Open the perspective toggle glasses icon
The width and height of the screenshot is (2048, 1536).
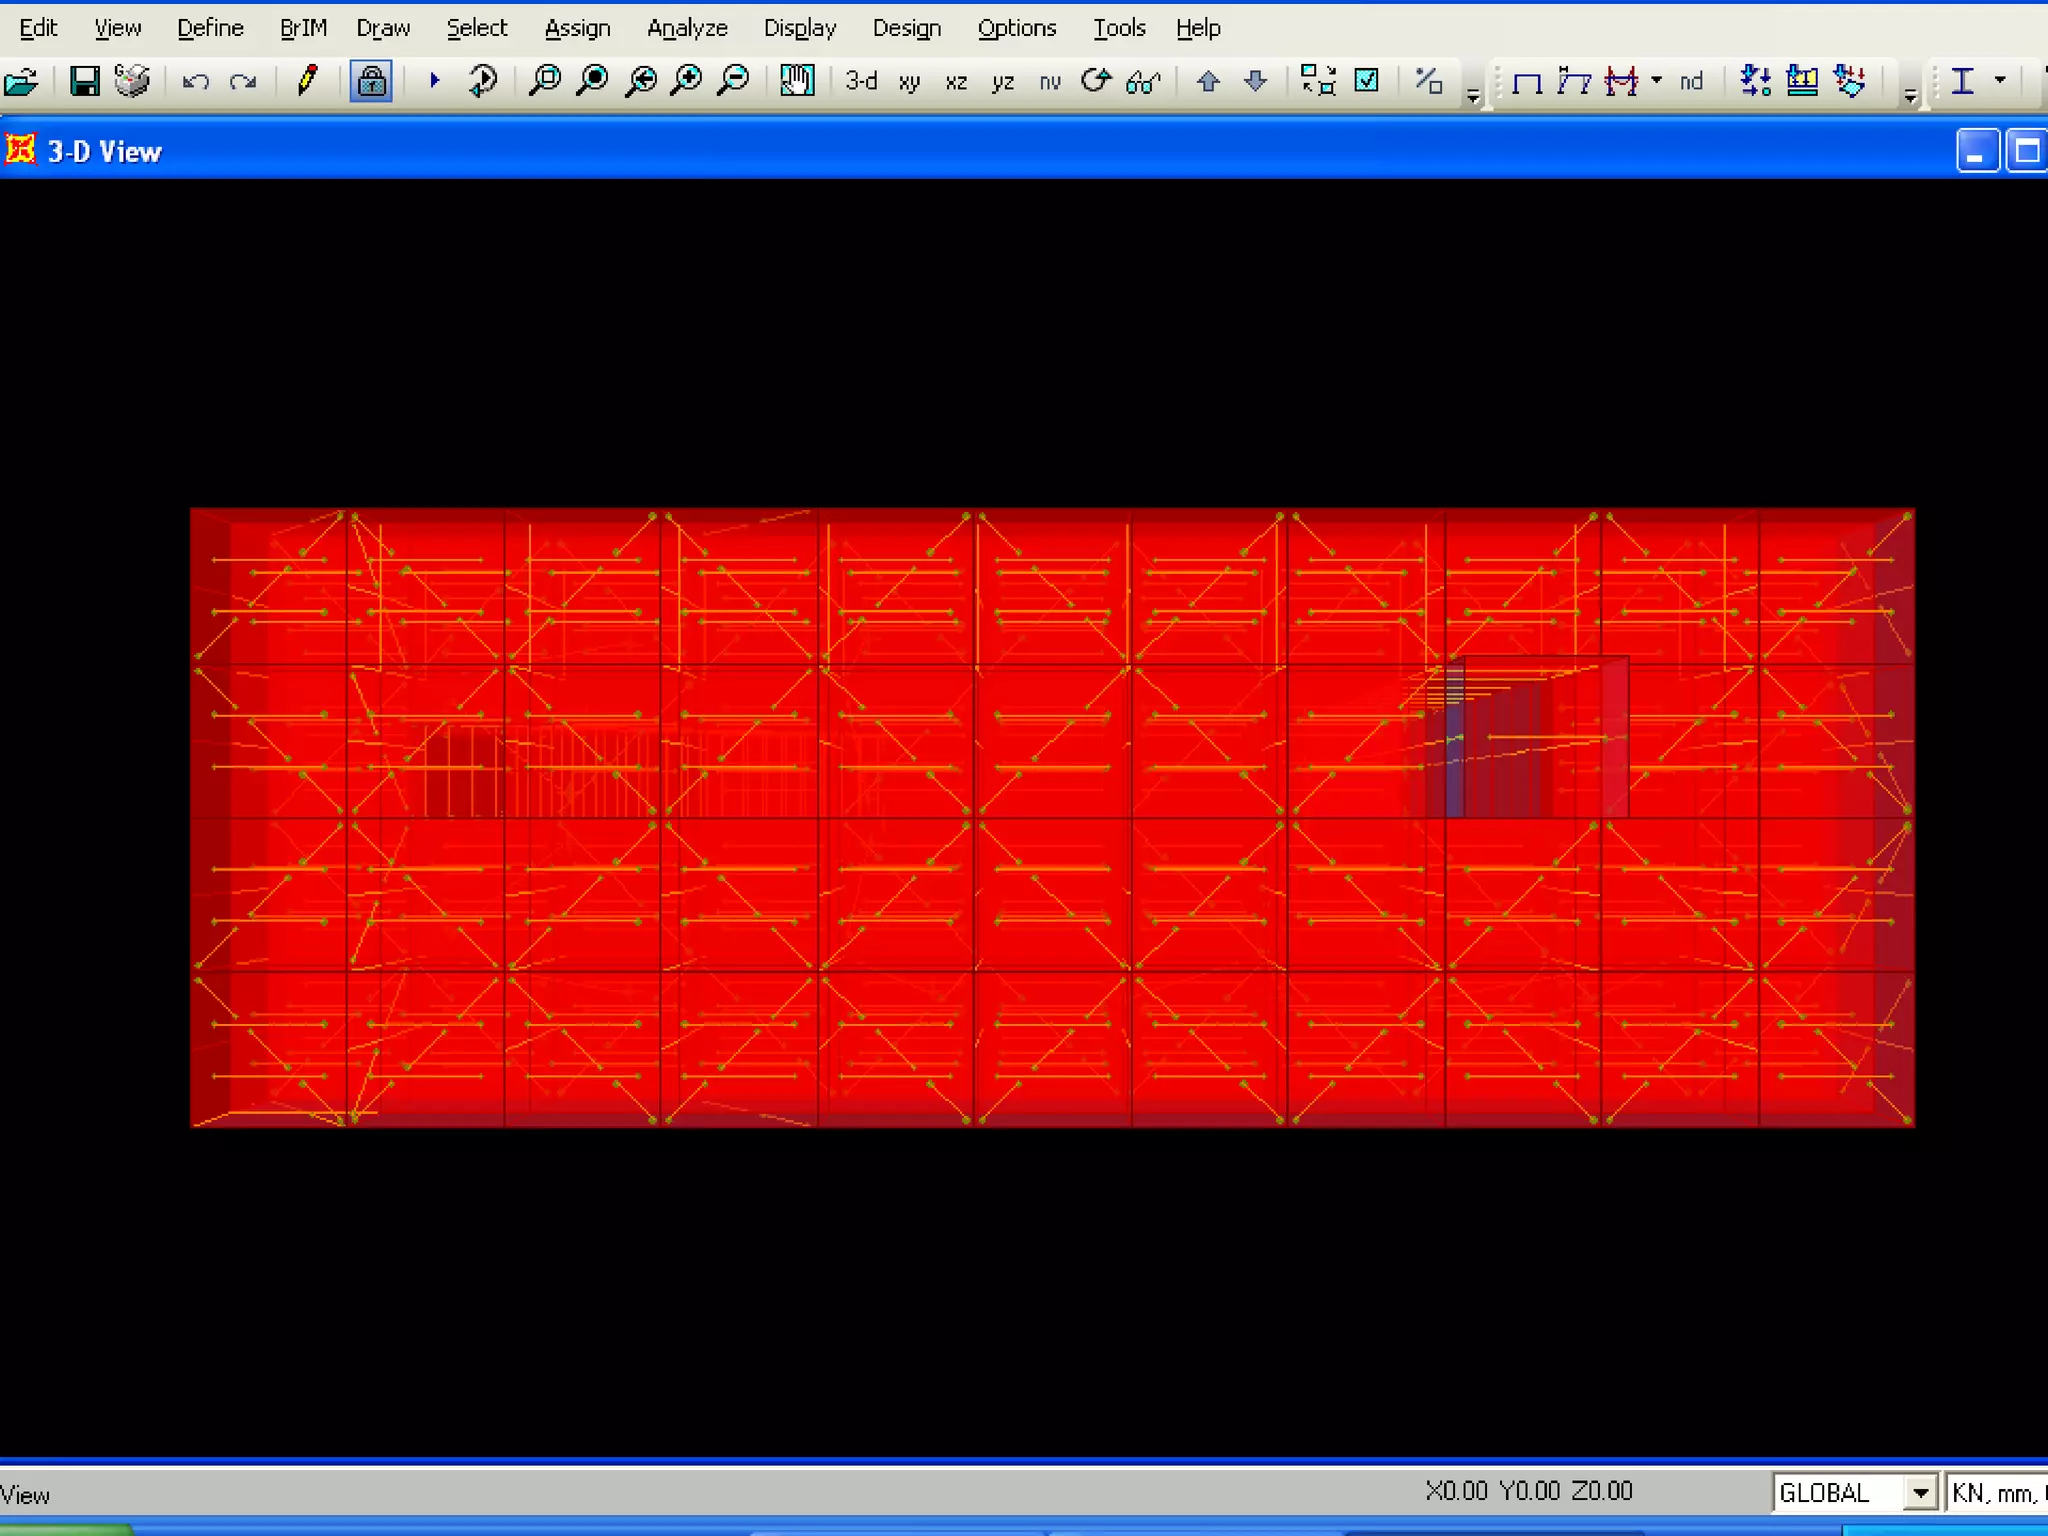click(1142, 82)
